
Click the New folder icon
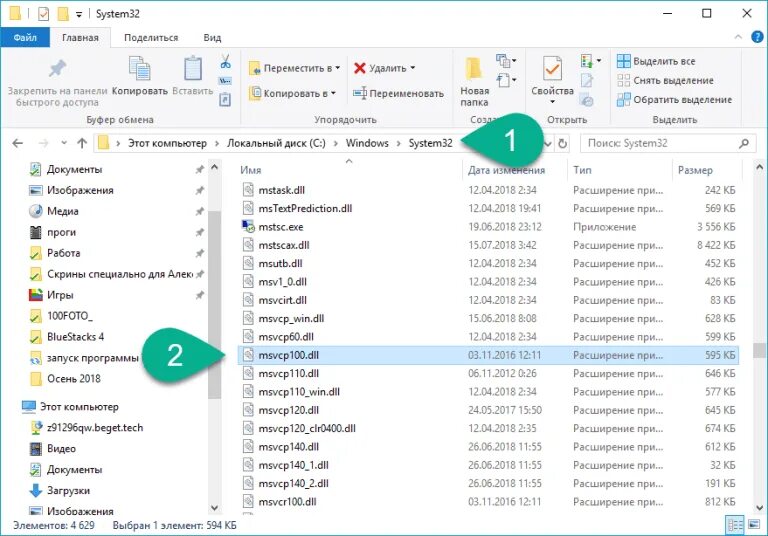coord(474,69)
